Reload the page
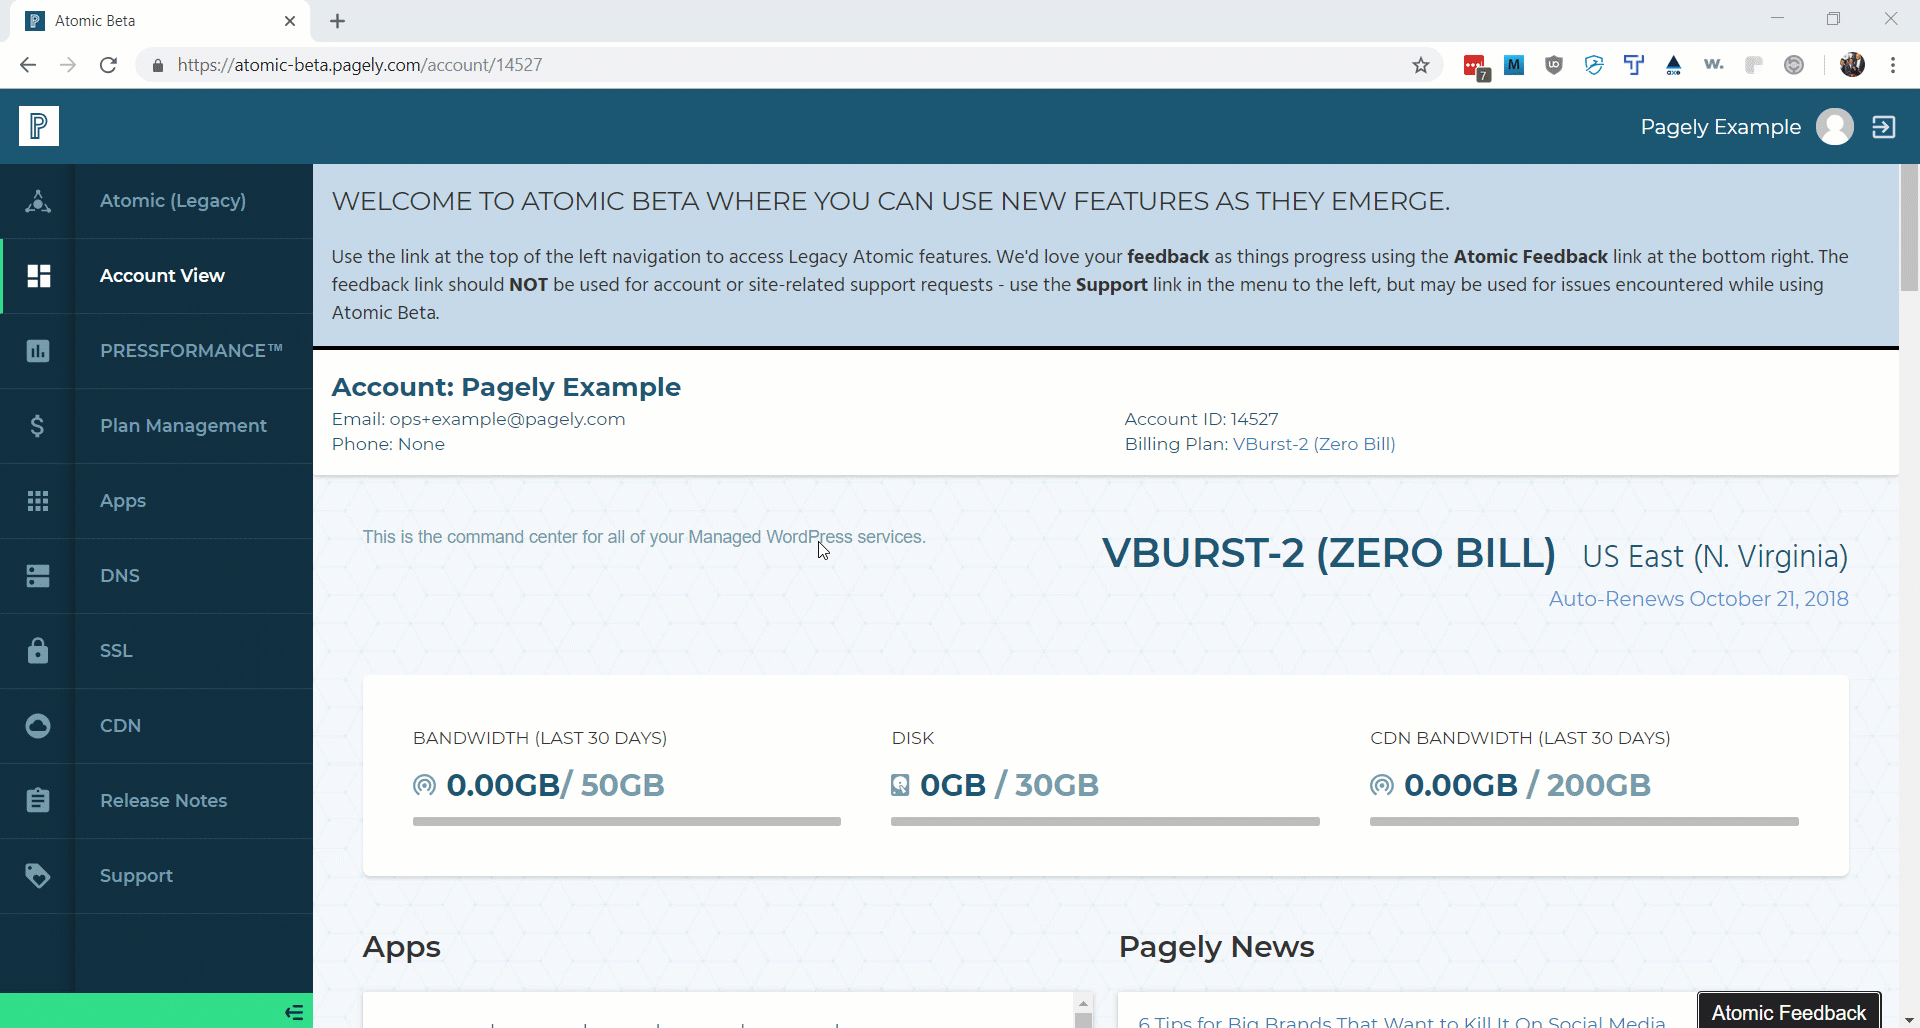Image resolution: width=1920 pixels, height=1028 pixels. pyautogui.click(x=108, y=65)
